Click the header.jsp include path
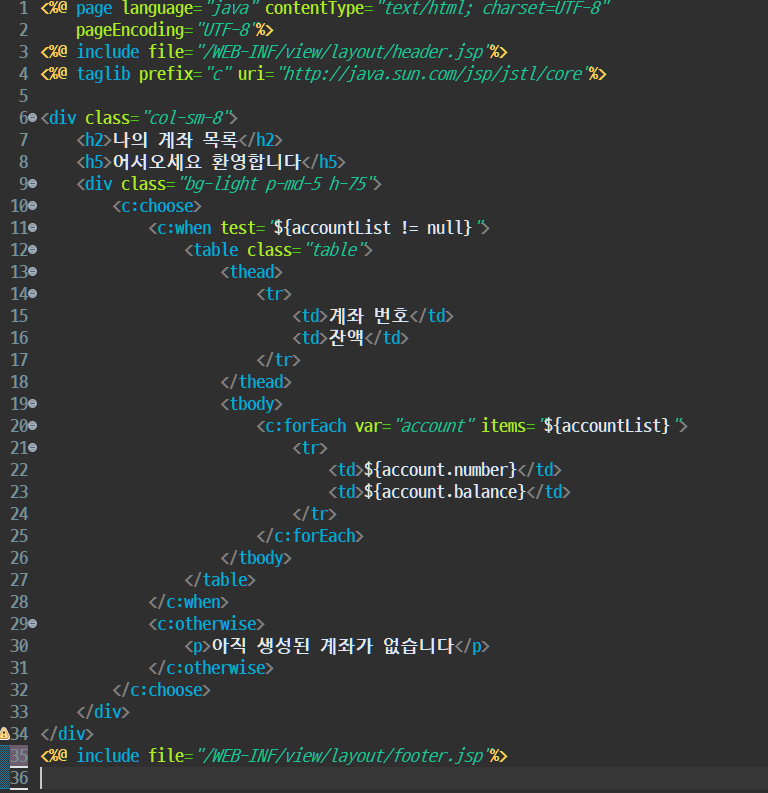768x793 pixels. click(x=343, y=52)
